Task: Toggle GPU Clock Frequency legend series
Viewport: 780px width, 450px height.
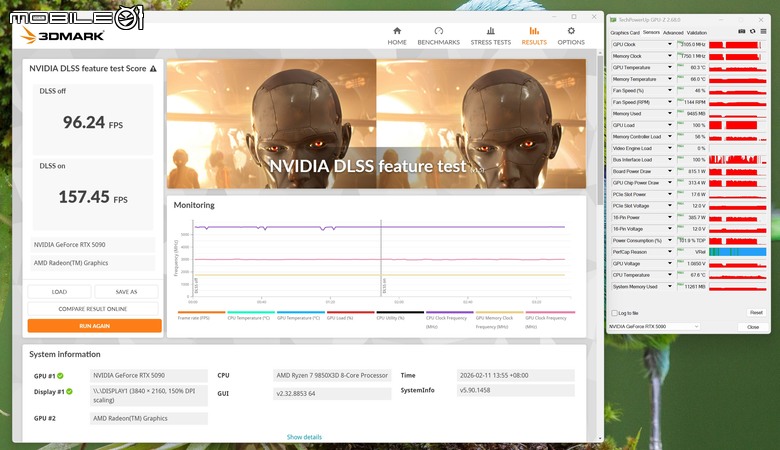Action: pos(550,320)
